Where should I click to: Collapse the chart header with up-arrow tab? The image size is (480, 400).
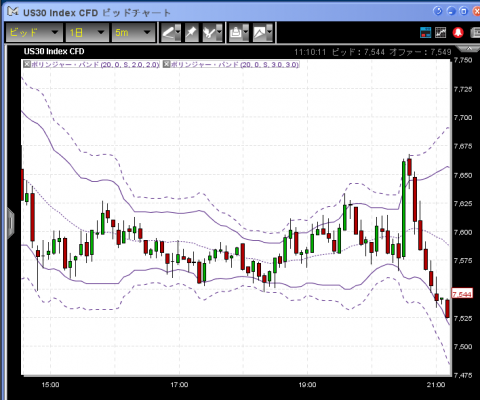(469, 49)
